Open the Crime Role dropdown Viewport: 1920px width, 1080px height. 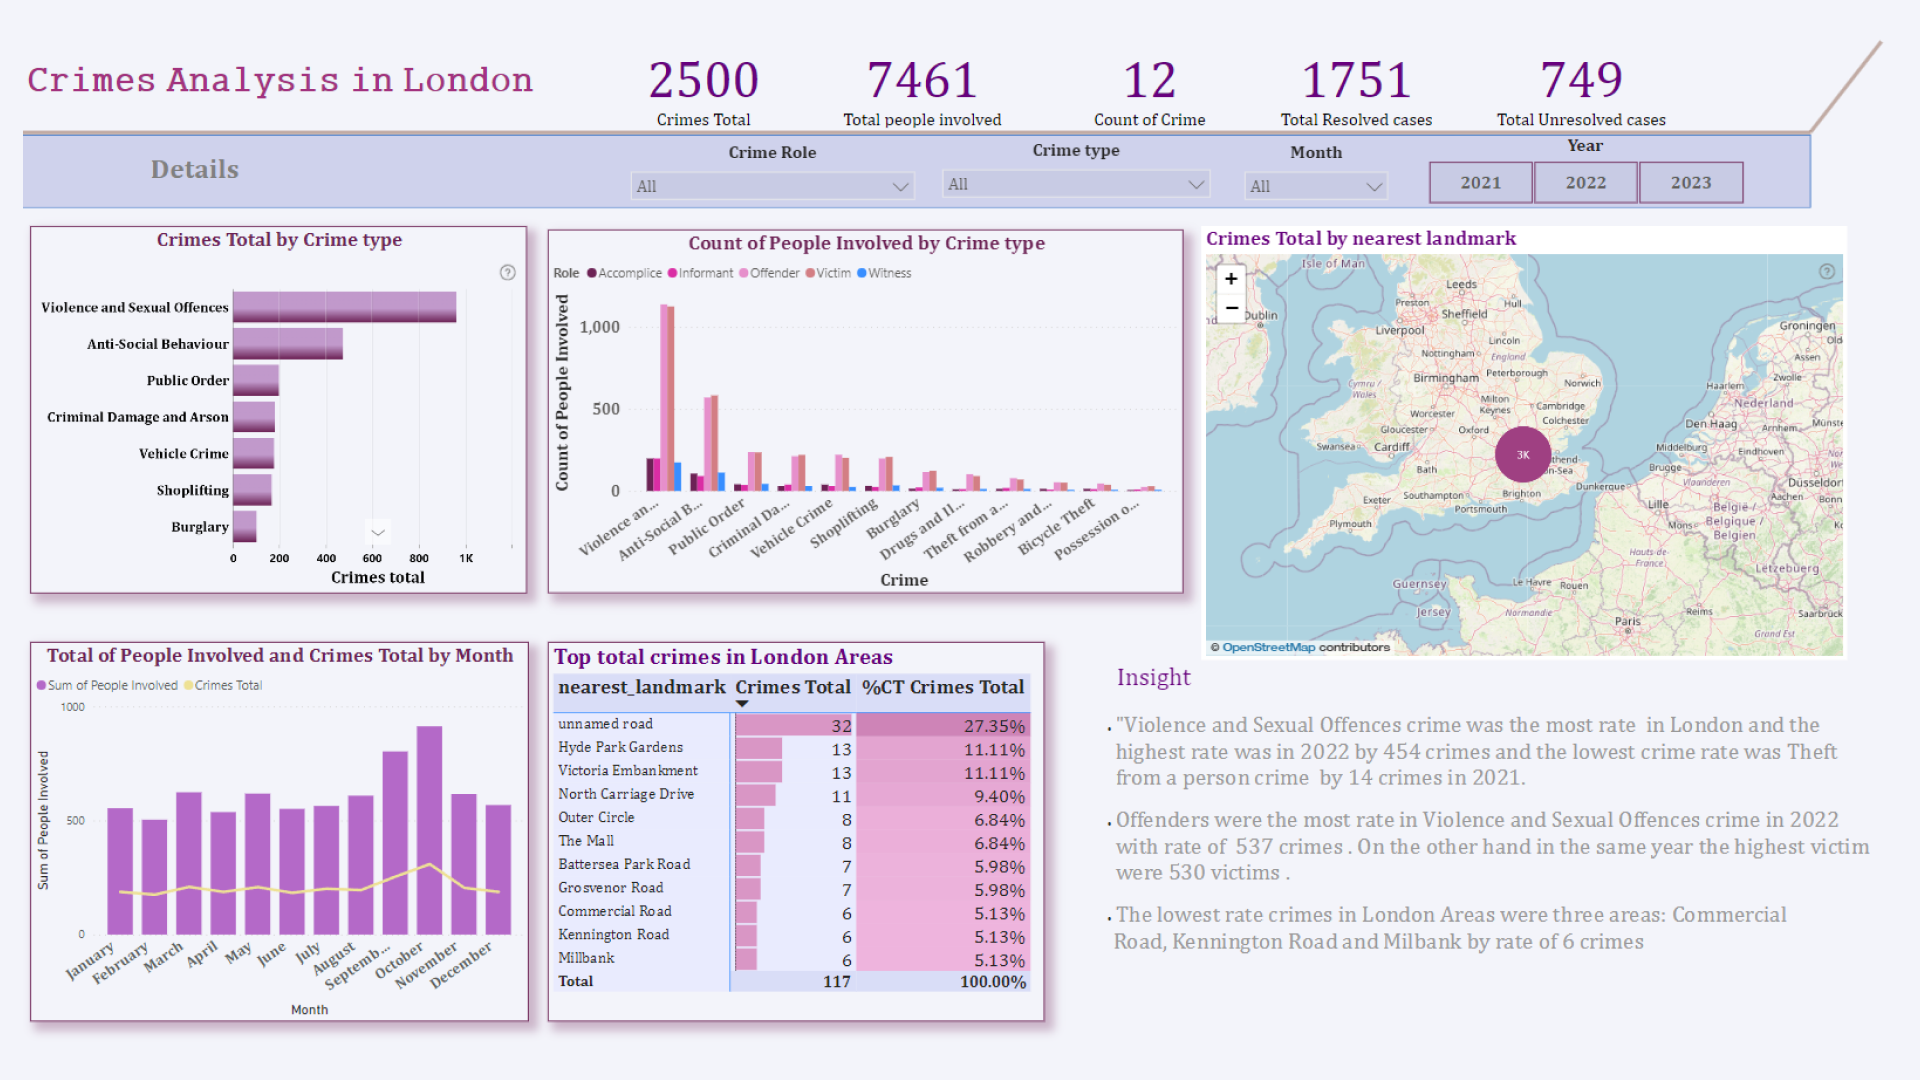coord(772,186)
